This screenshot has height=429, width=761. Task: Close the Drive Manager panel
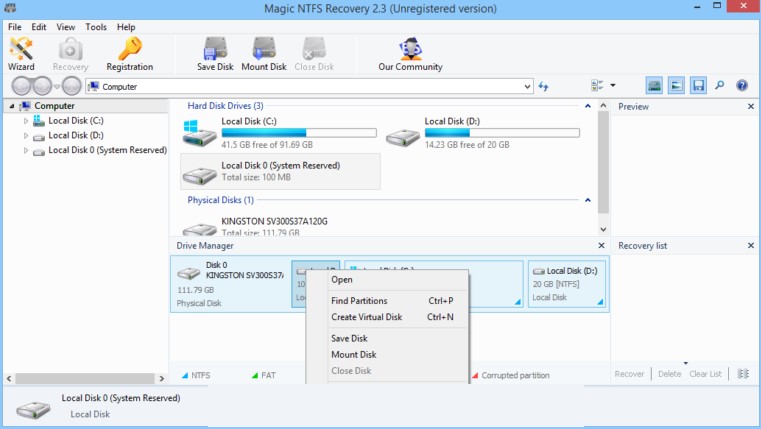(x=601, y=246)
